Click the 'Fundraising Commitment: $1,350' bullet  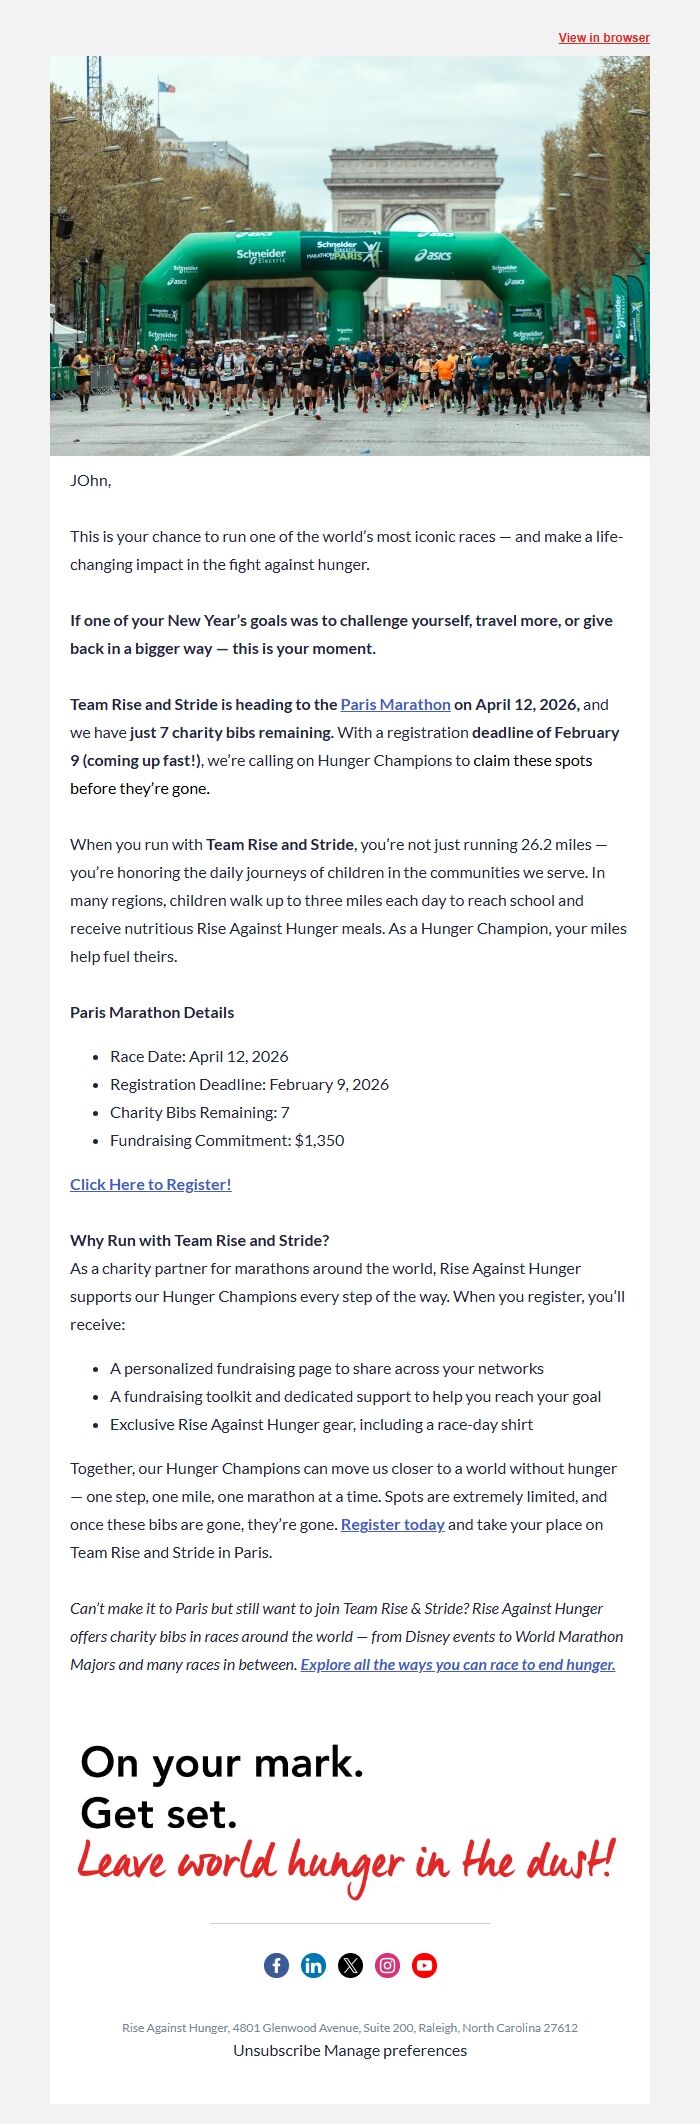[228, 1140]
